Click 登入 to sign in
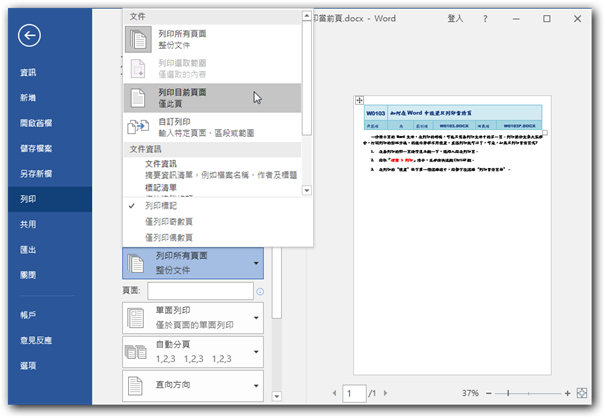The height and width of the screenshot is (418, 605). (455, 19)
